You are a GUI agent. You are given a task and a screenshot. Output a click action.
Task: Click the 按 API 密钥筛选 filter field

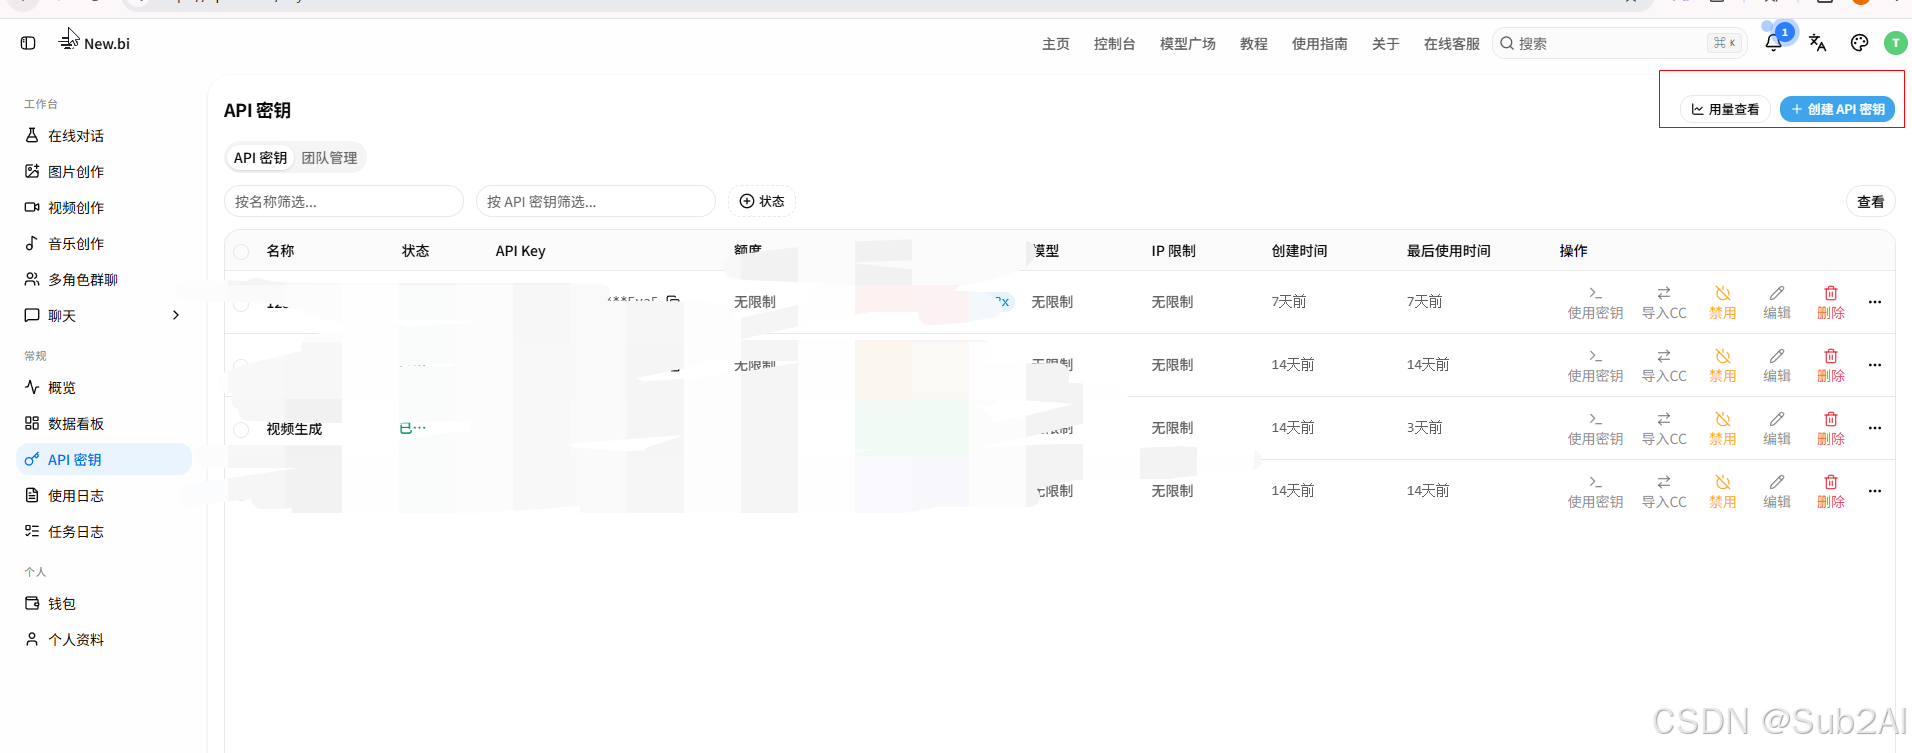pos(596,201)
